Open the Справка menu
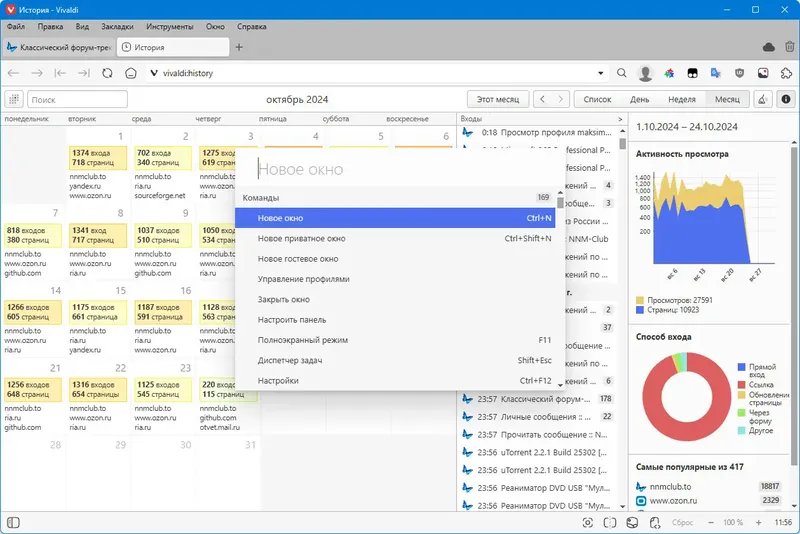 pos(252,27)
